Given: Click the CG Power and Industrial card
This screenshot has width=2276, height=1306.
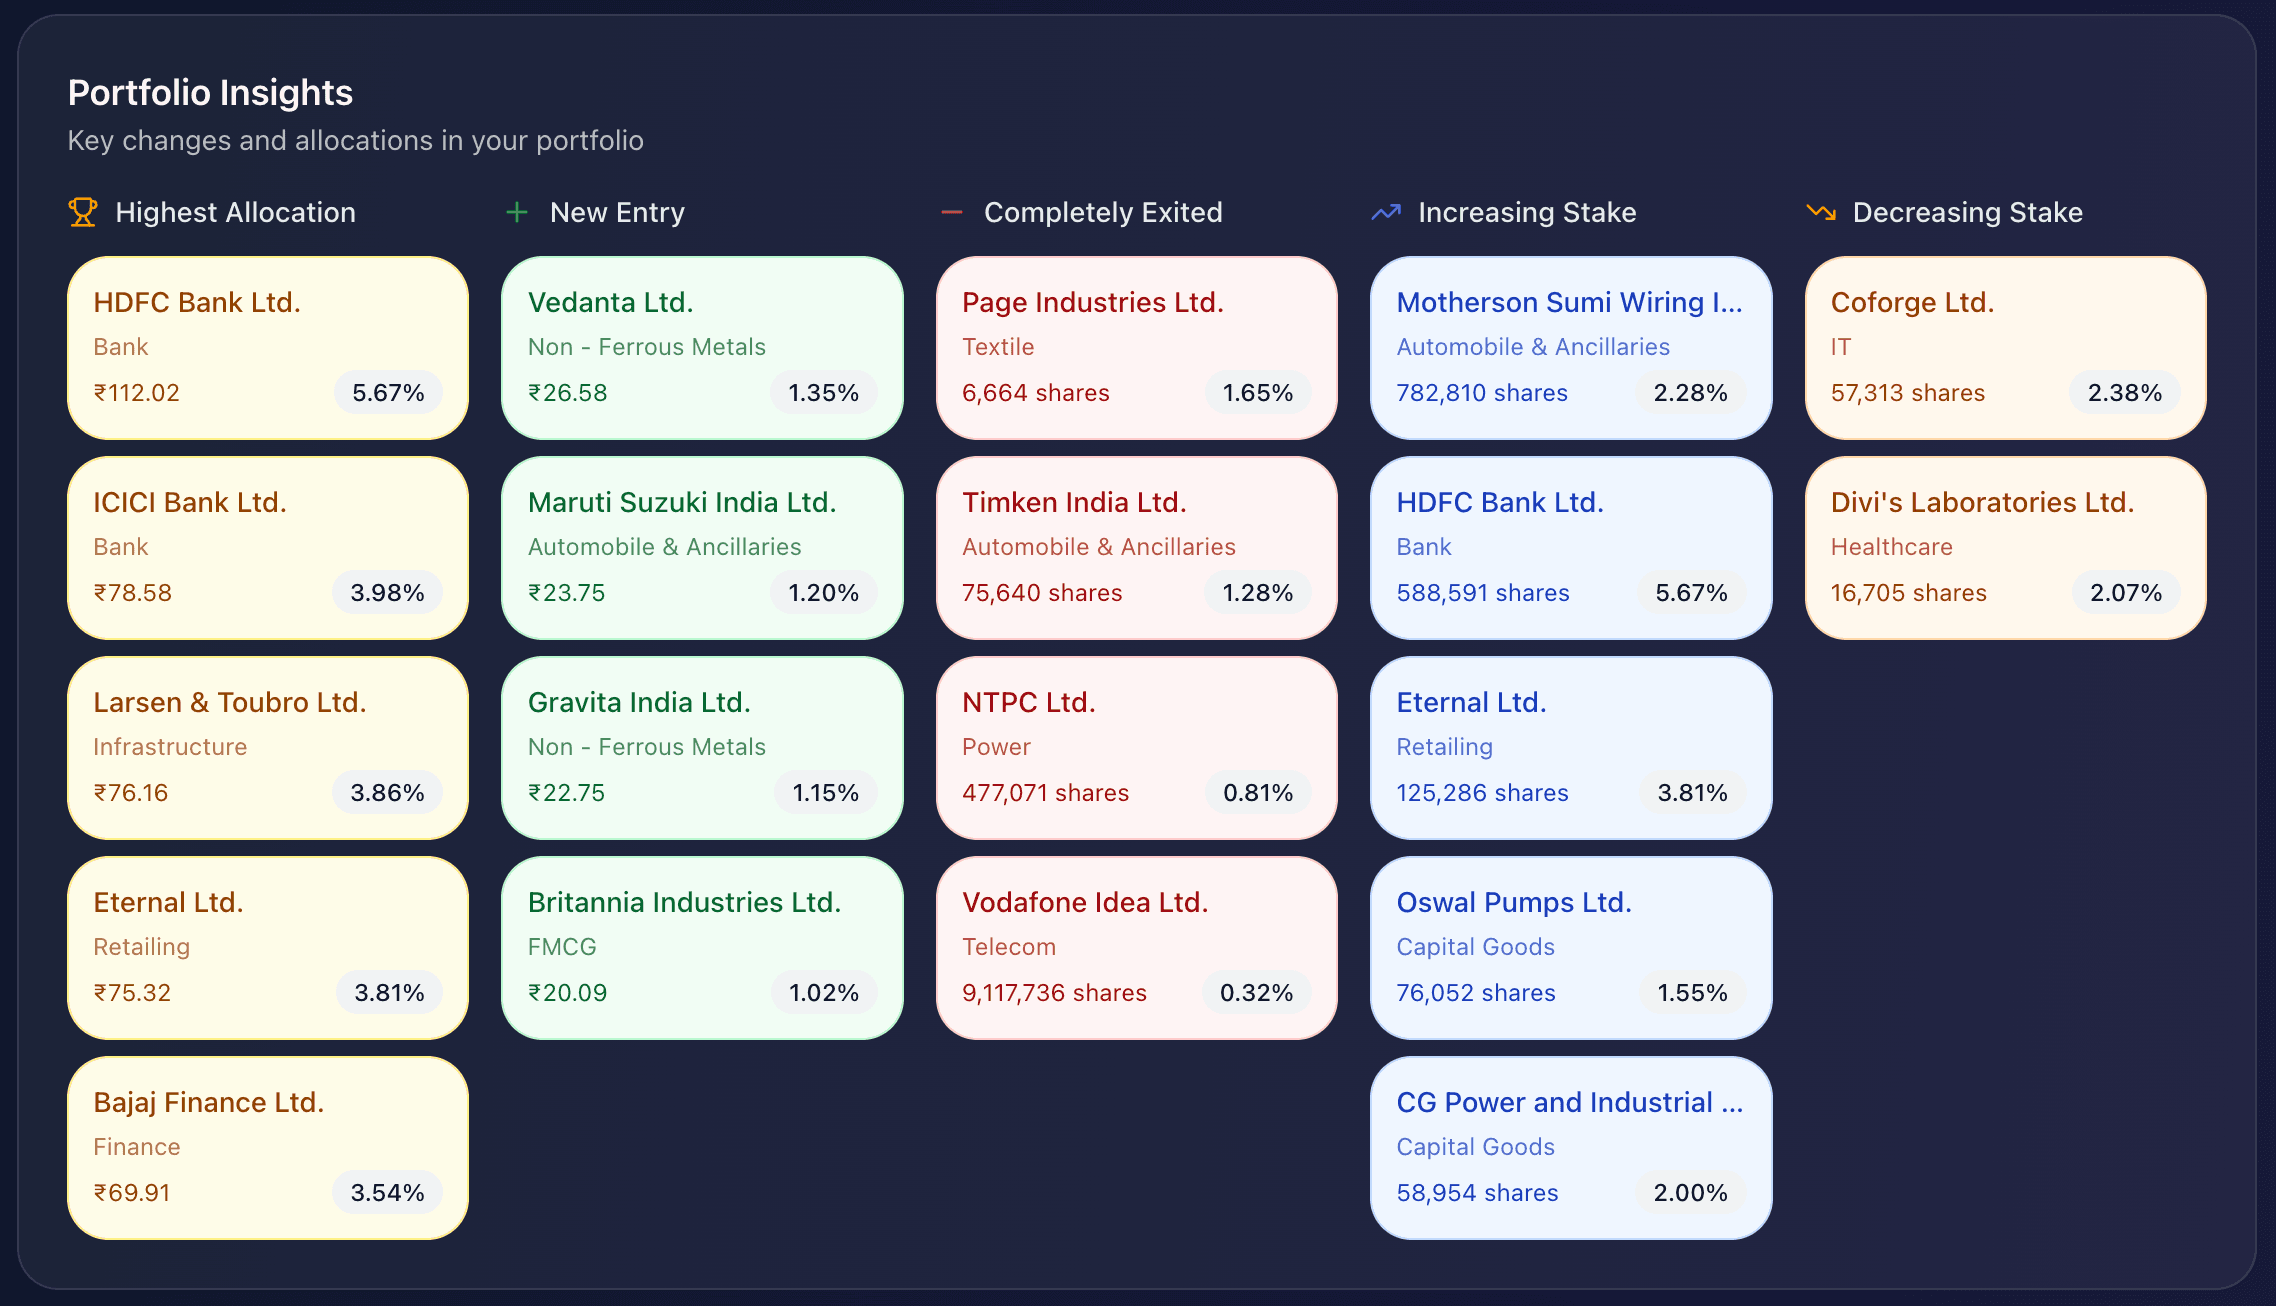Looking at the screenshot, I should click(x=1570, y=1147).
